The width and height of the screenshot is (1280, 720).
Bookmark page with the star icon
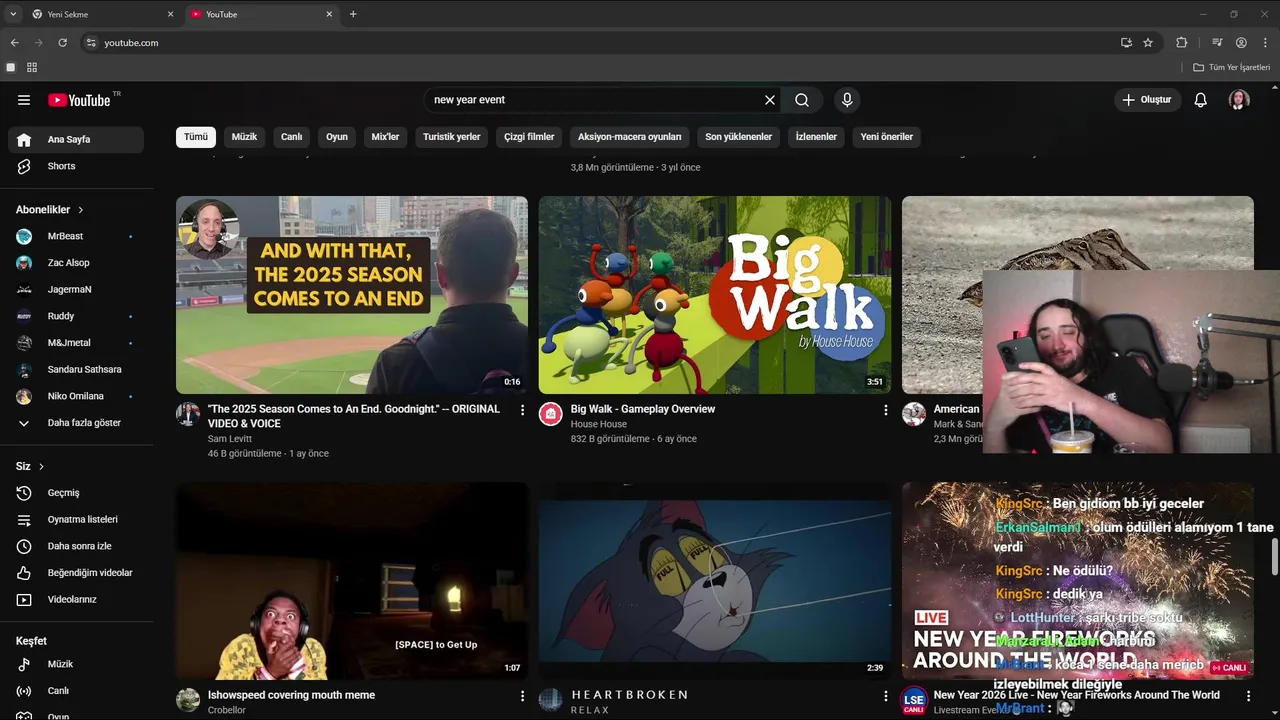pos(1148,43)
